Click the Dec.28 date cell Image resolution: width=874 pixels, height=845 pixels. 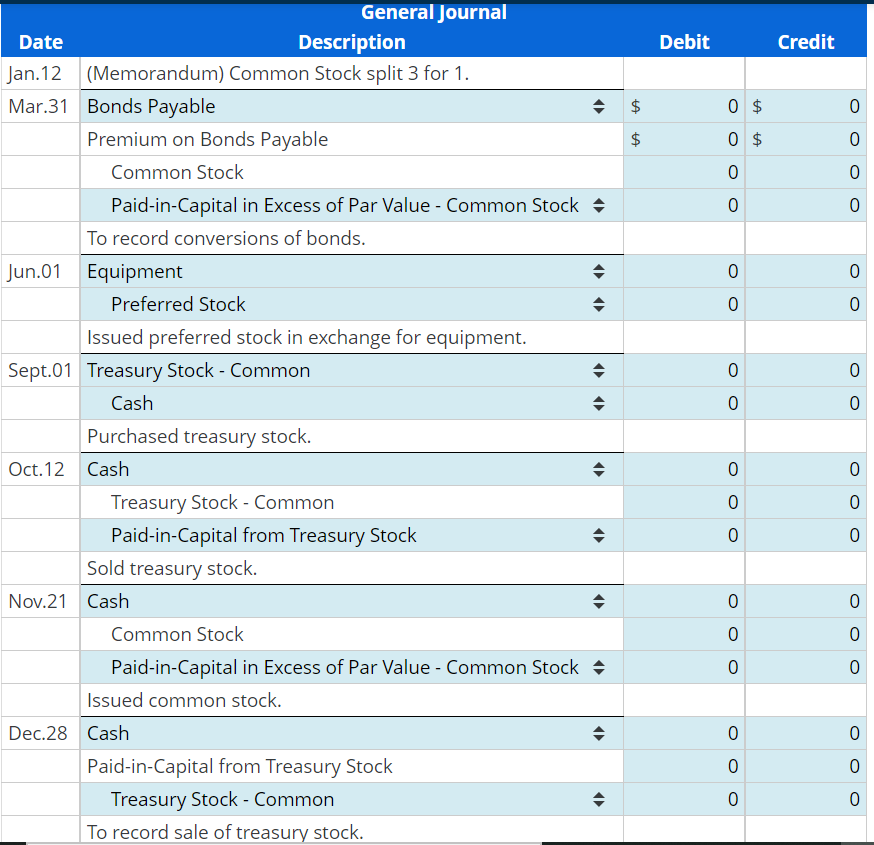point(41,733)
